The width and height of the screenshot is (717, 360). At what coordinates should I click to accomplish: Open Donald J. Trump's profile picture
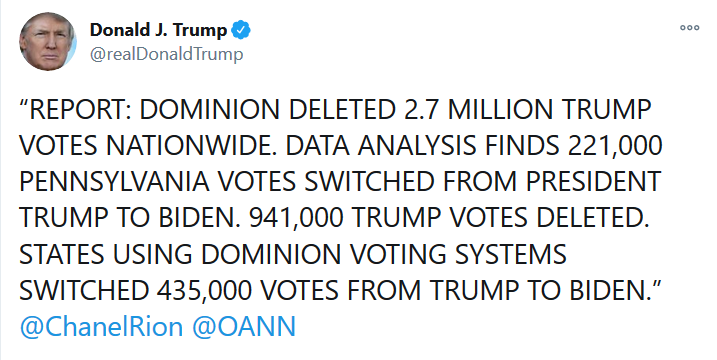[x=48, y=42]
